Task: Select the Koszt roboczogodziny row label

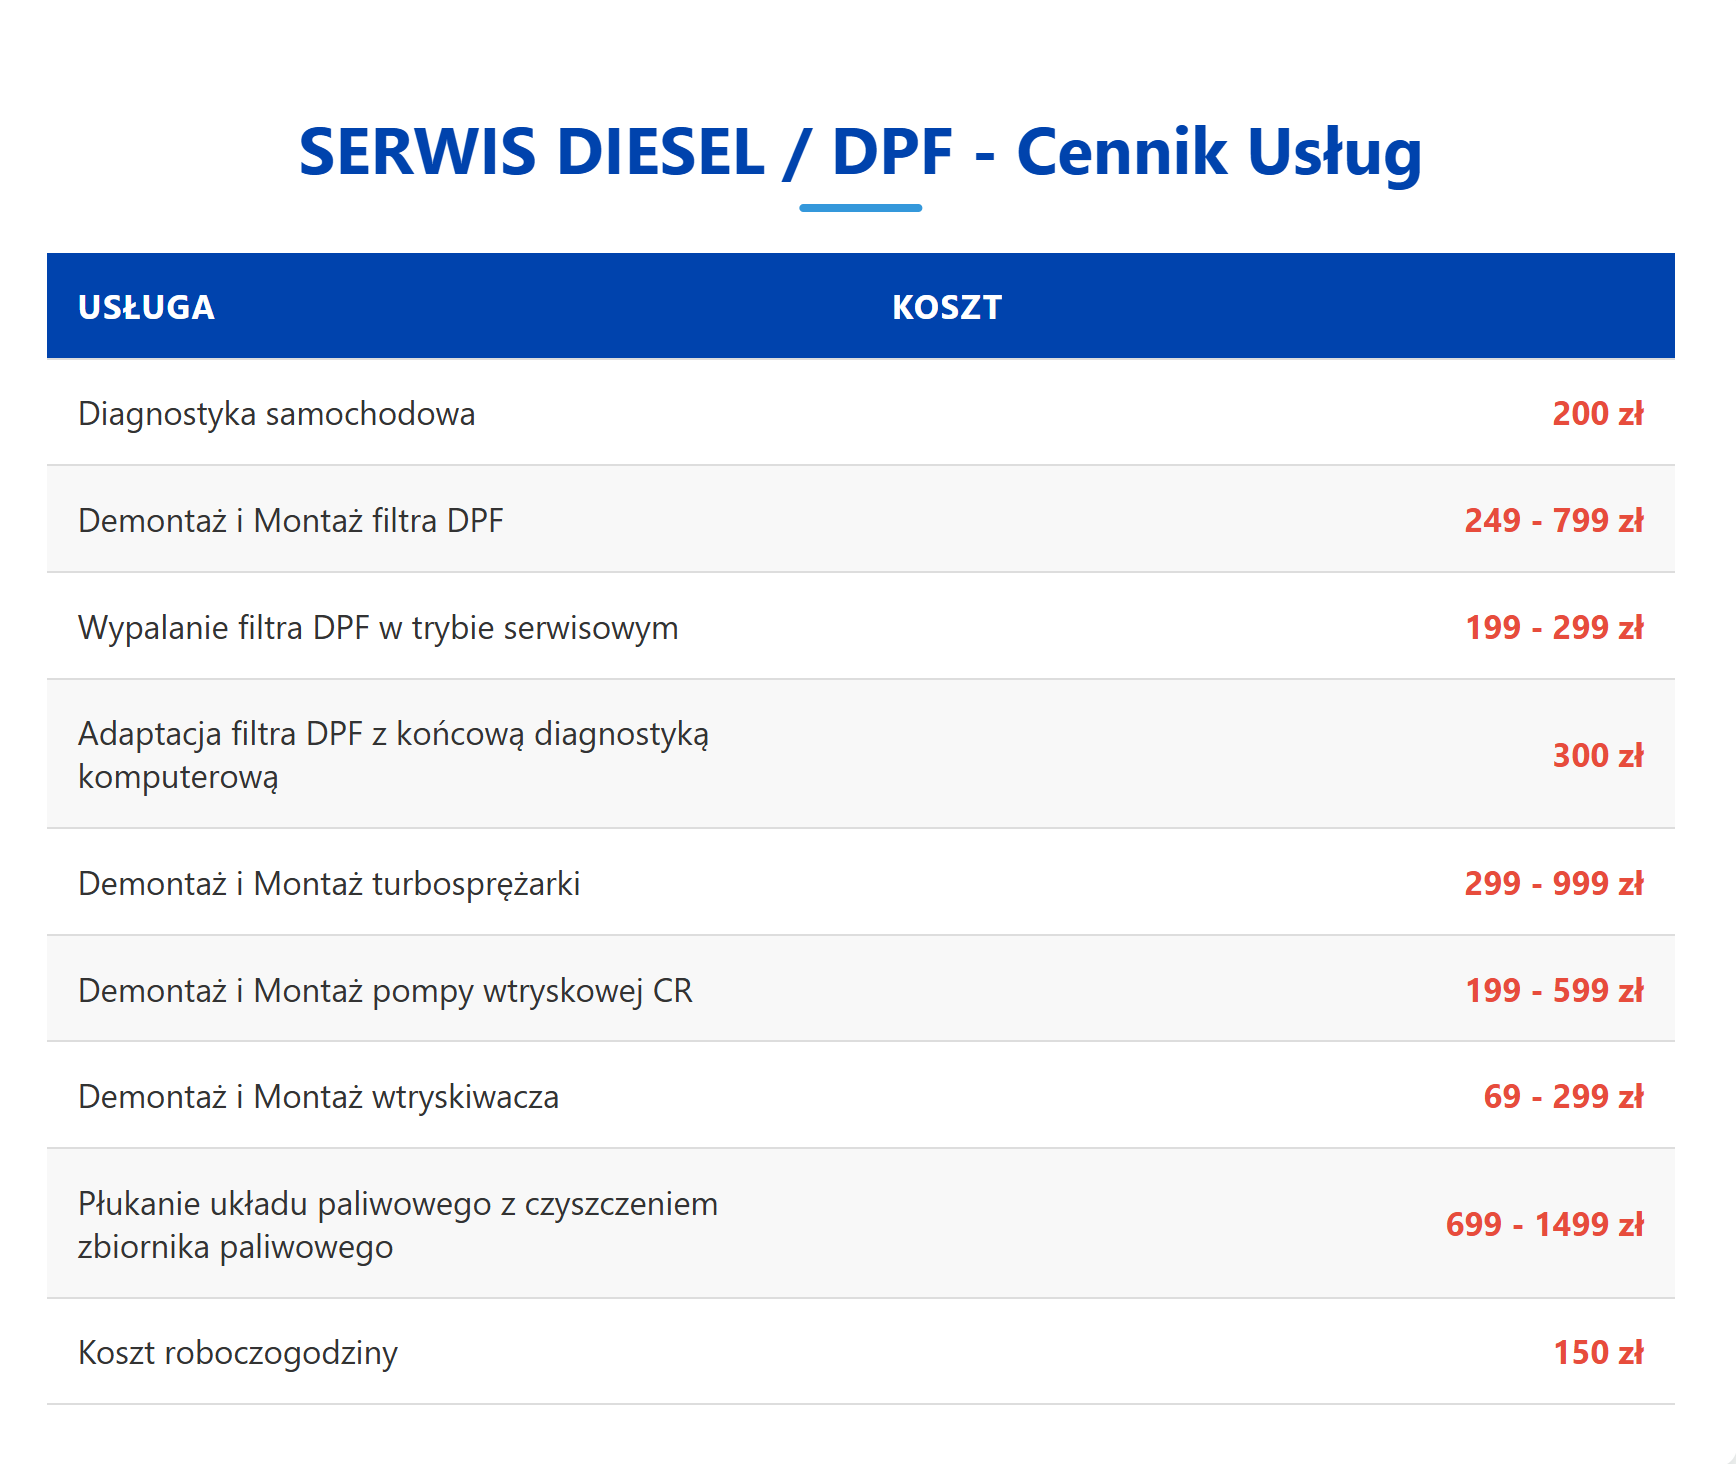Action: [238, 1353]
